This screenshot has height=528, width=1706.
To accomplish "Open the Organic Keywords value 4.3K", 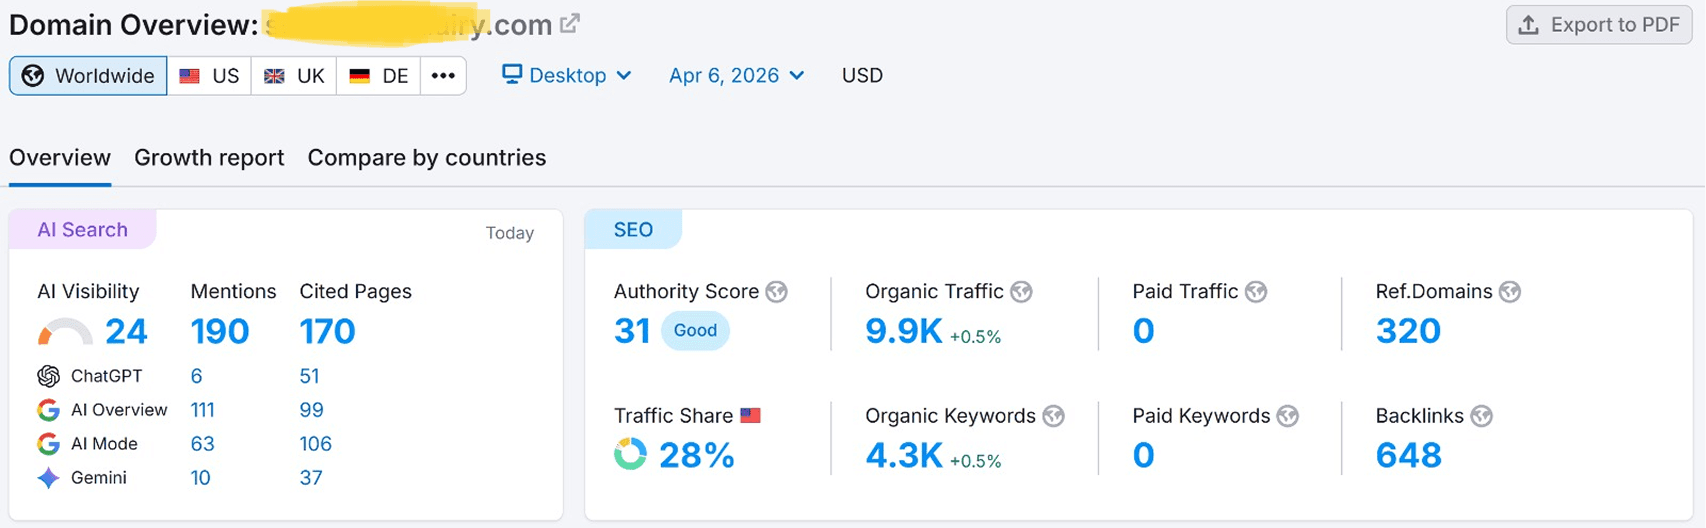I will [x=904, y=456].
